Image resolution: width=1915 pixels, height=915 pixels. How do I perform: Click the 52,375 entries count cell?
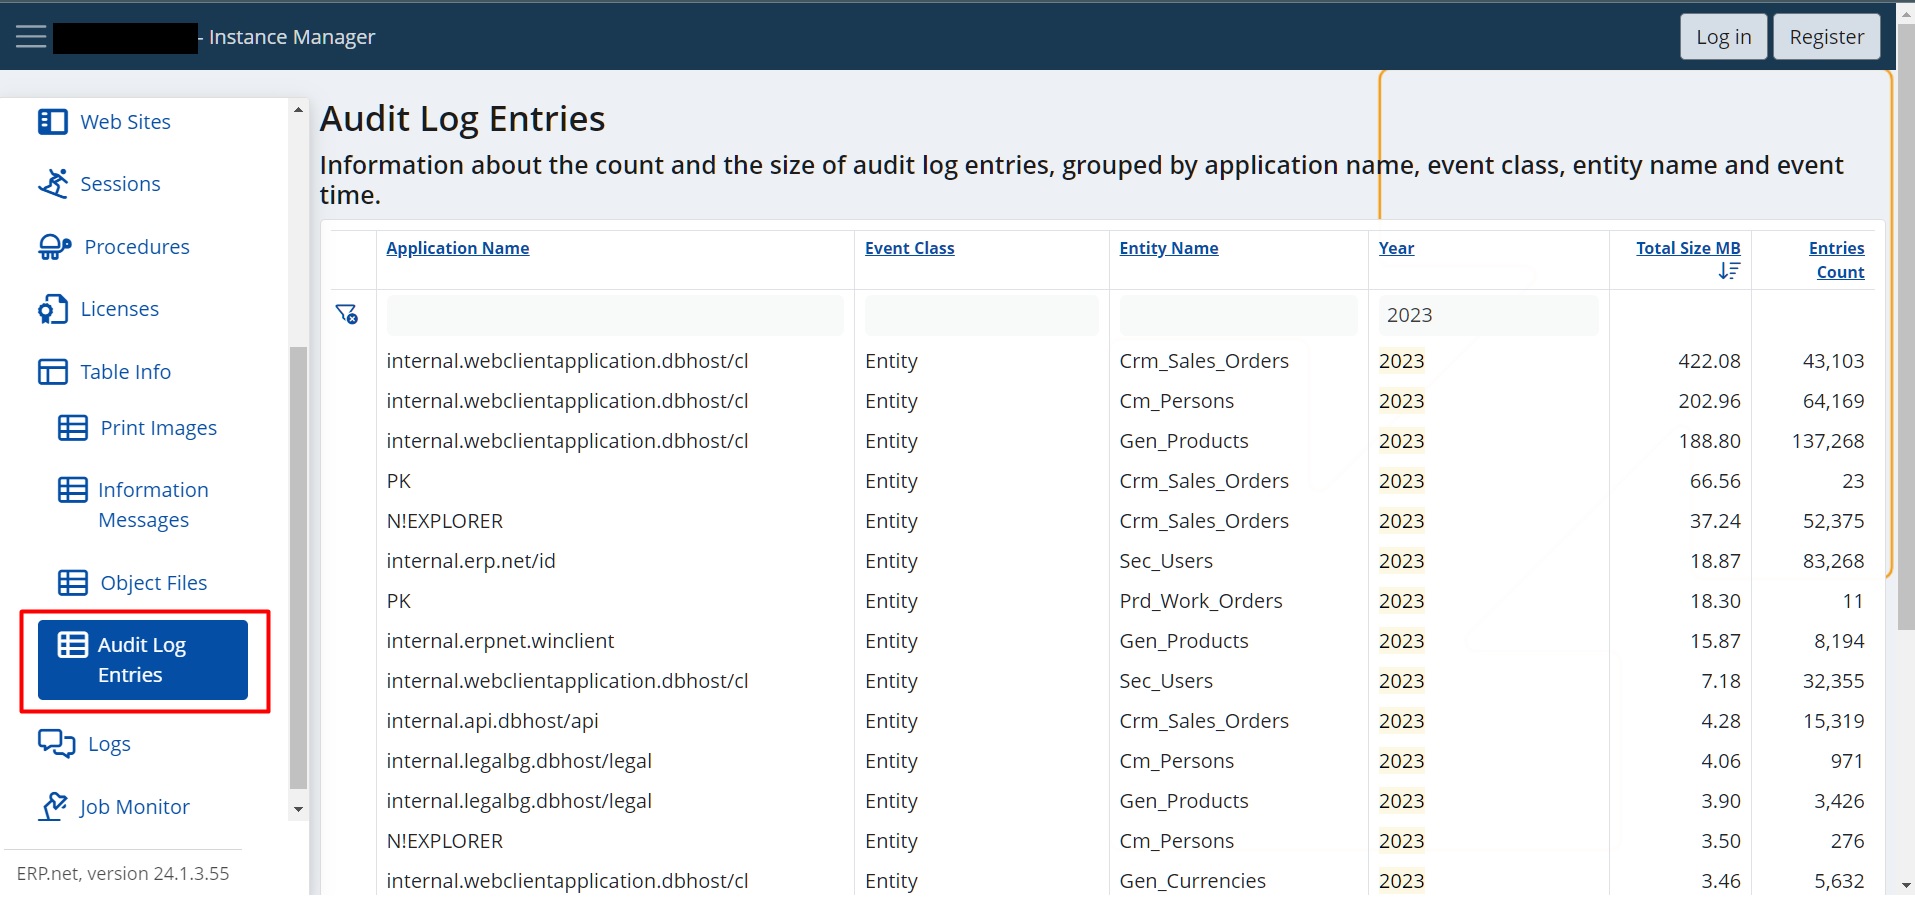pos(1833,521)
